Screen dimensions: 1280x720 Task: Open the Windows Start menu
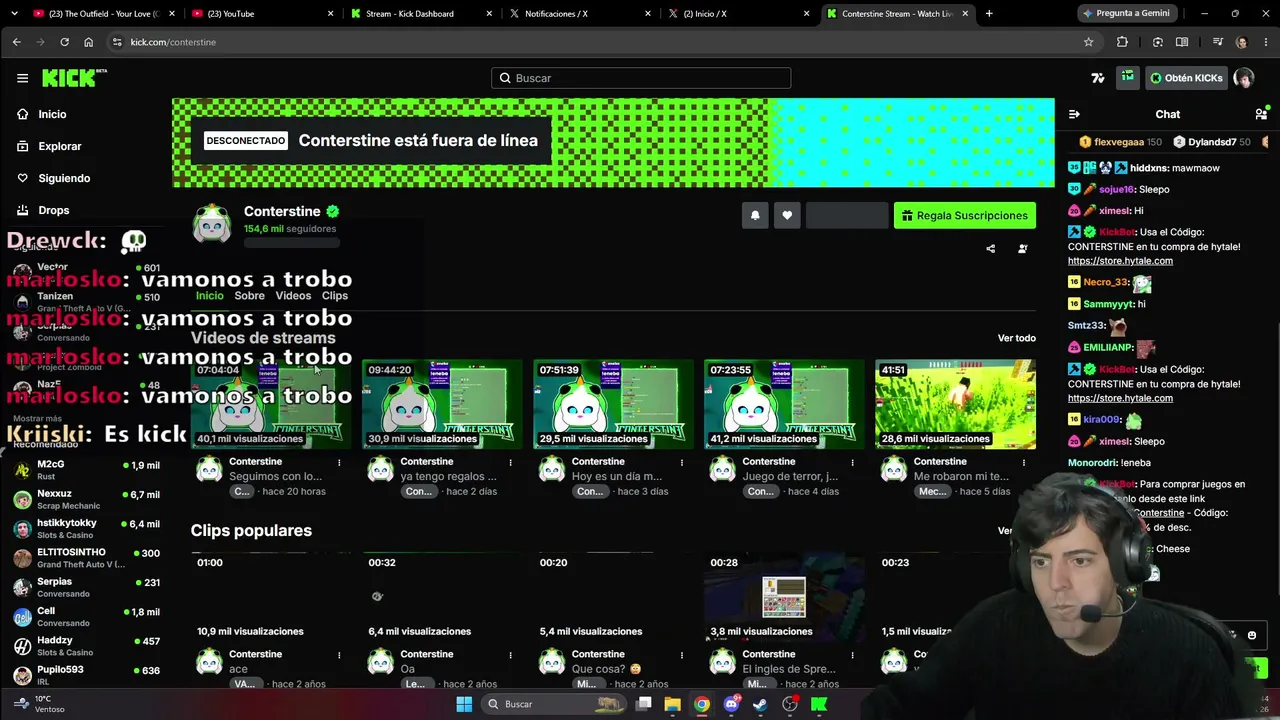(x=464, y=704)
